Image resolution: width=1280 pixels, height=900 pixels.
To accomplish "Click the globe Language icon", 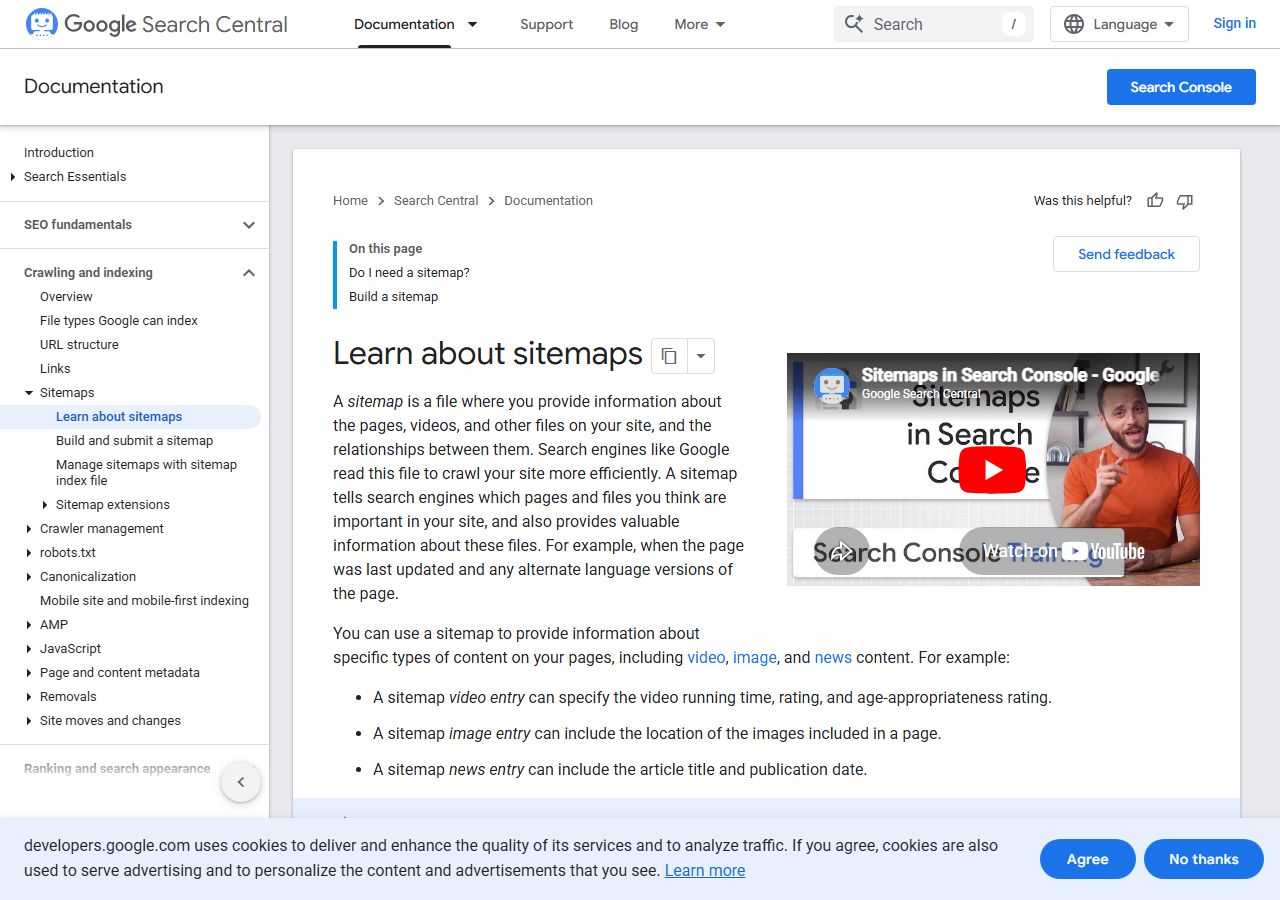I will [x=1074, y=24].
